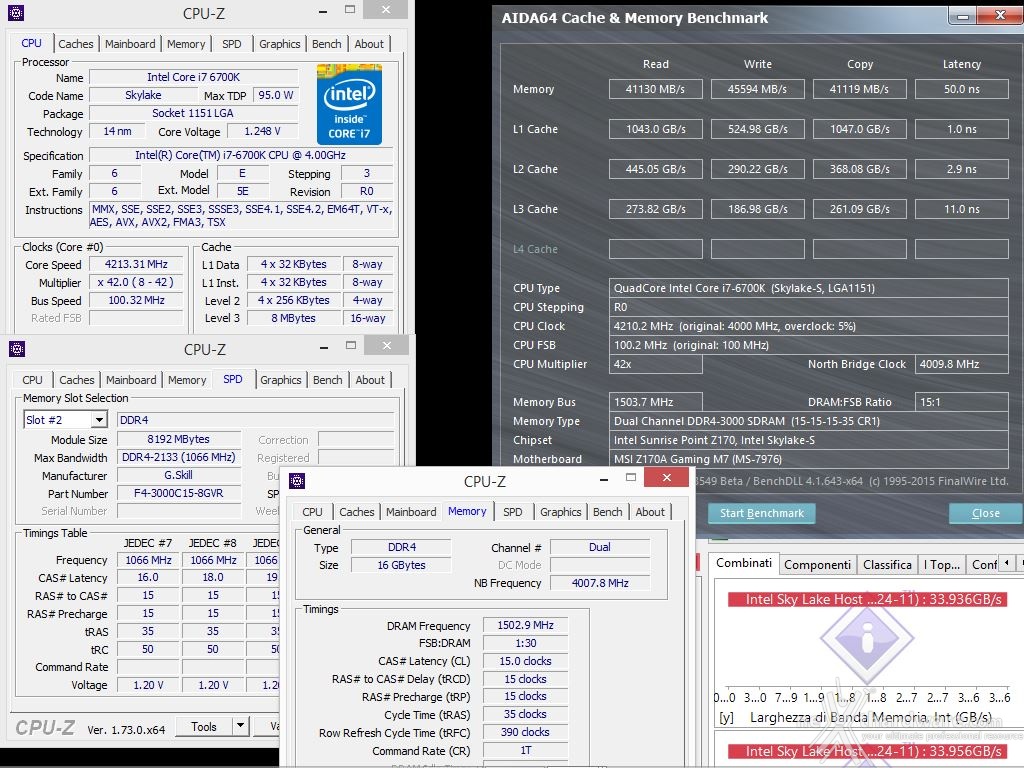Open the Caches tab in the CPU-Z Memory window
The width and height of the screenshot is (1024, 768).
357,512
